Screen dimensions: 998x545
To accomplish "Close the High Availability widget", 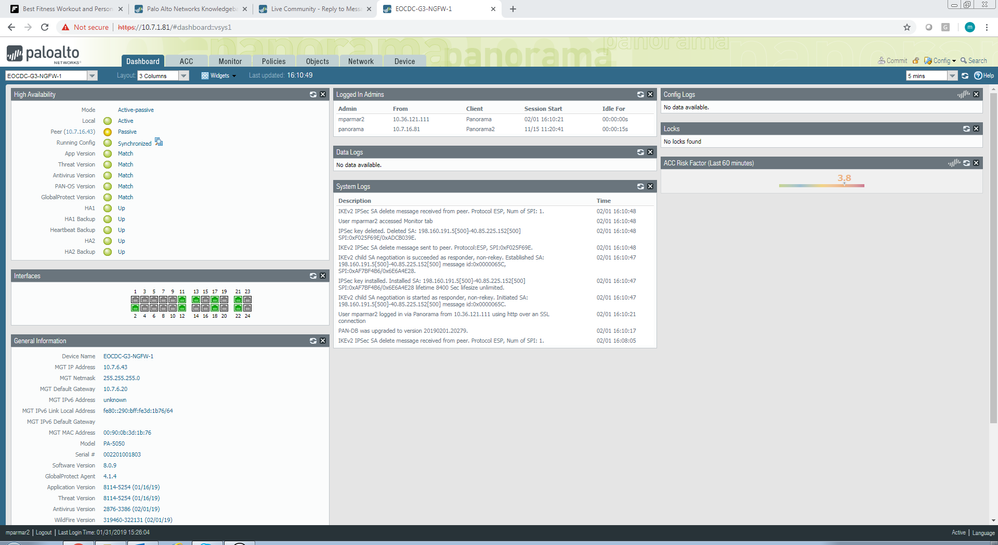I will coord(323,94).
